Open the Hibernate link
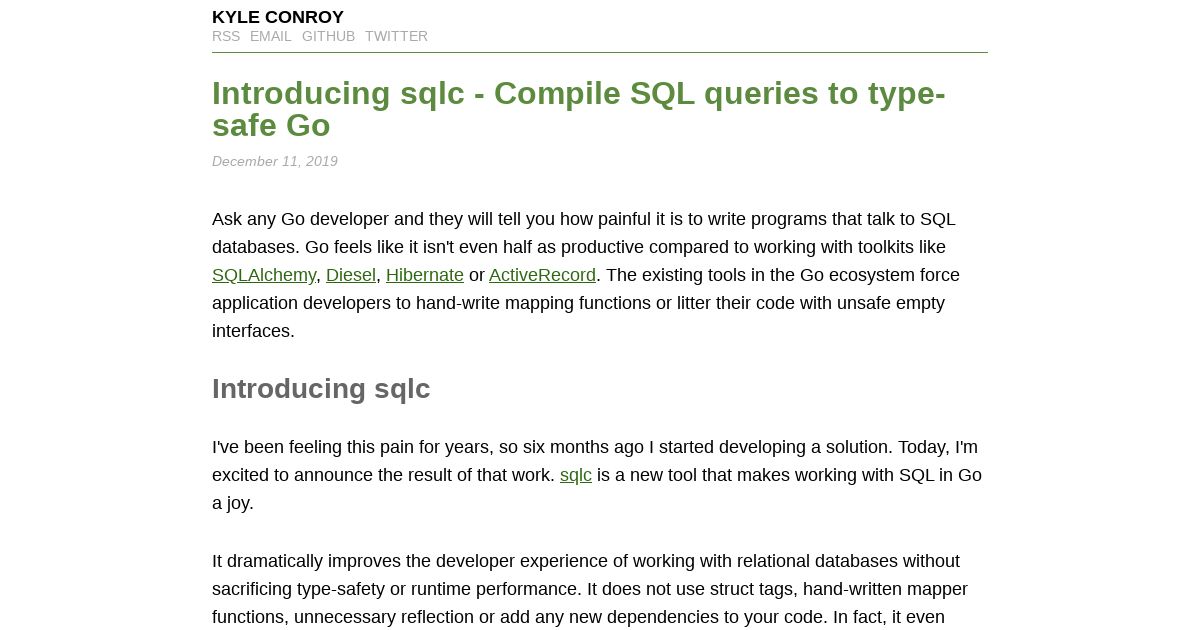1200x630 pixels. pos(425,275)
